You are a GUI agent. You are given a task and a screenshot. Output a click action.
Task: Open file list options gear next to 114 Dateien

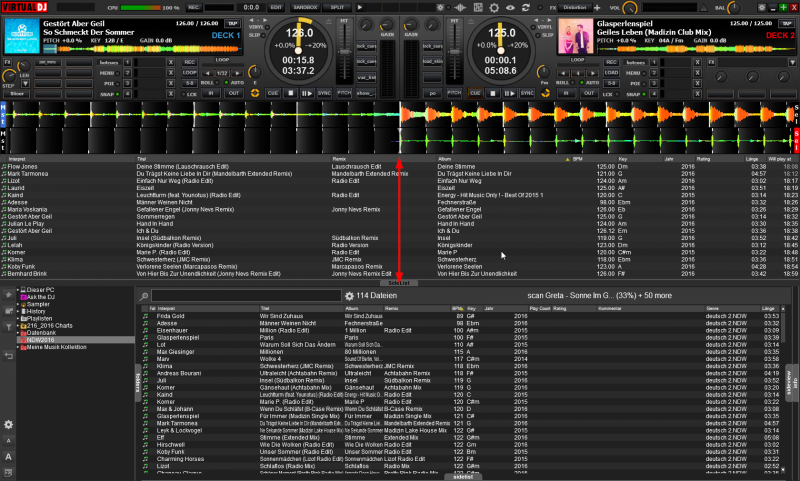coord(349,296)
